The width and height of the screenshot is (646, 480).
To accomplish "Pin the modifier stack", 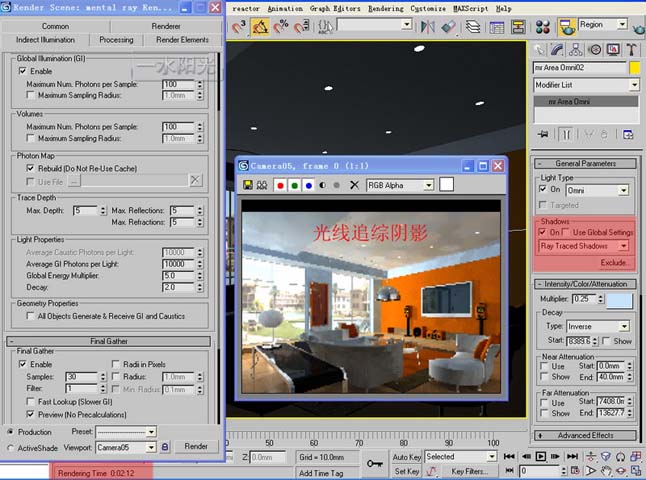I will [x=543, y=134].
